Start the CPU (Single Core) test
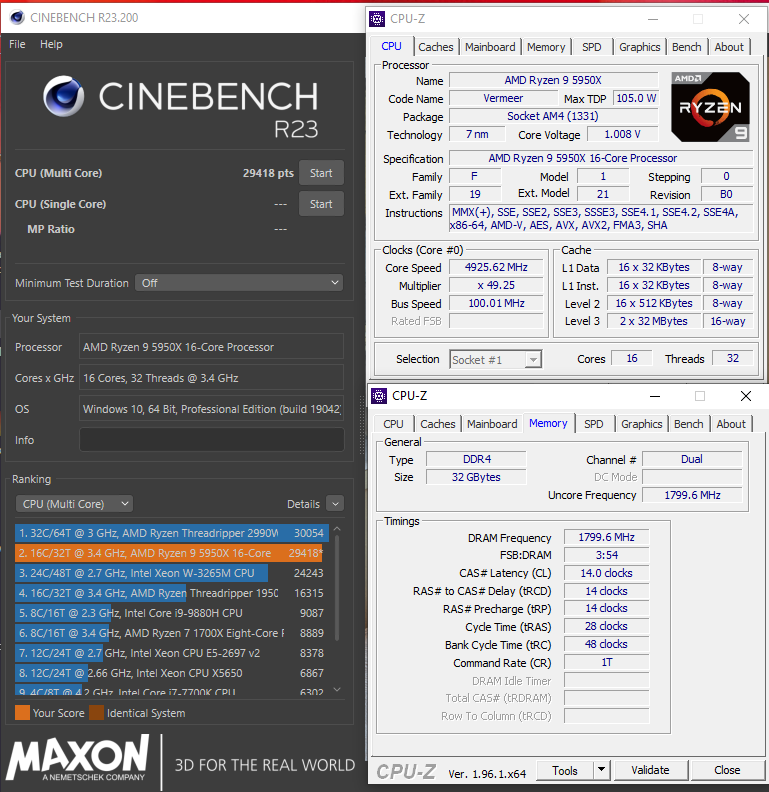Viewport: 769px width, 792px height. pyautogui.click(x=321, y=204)
